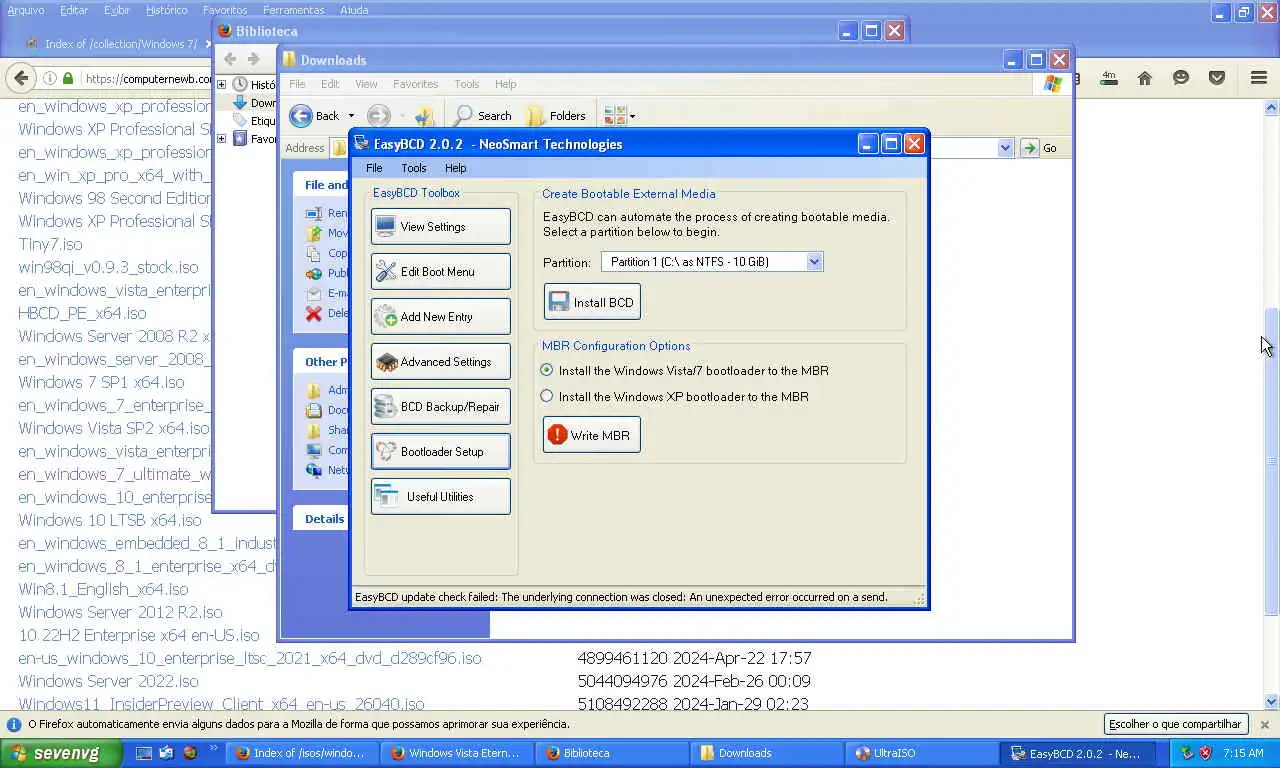Open BCD Backup/Repair section
The height and width of the screenshot is (768, 1280).
click(440, 406)
